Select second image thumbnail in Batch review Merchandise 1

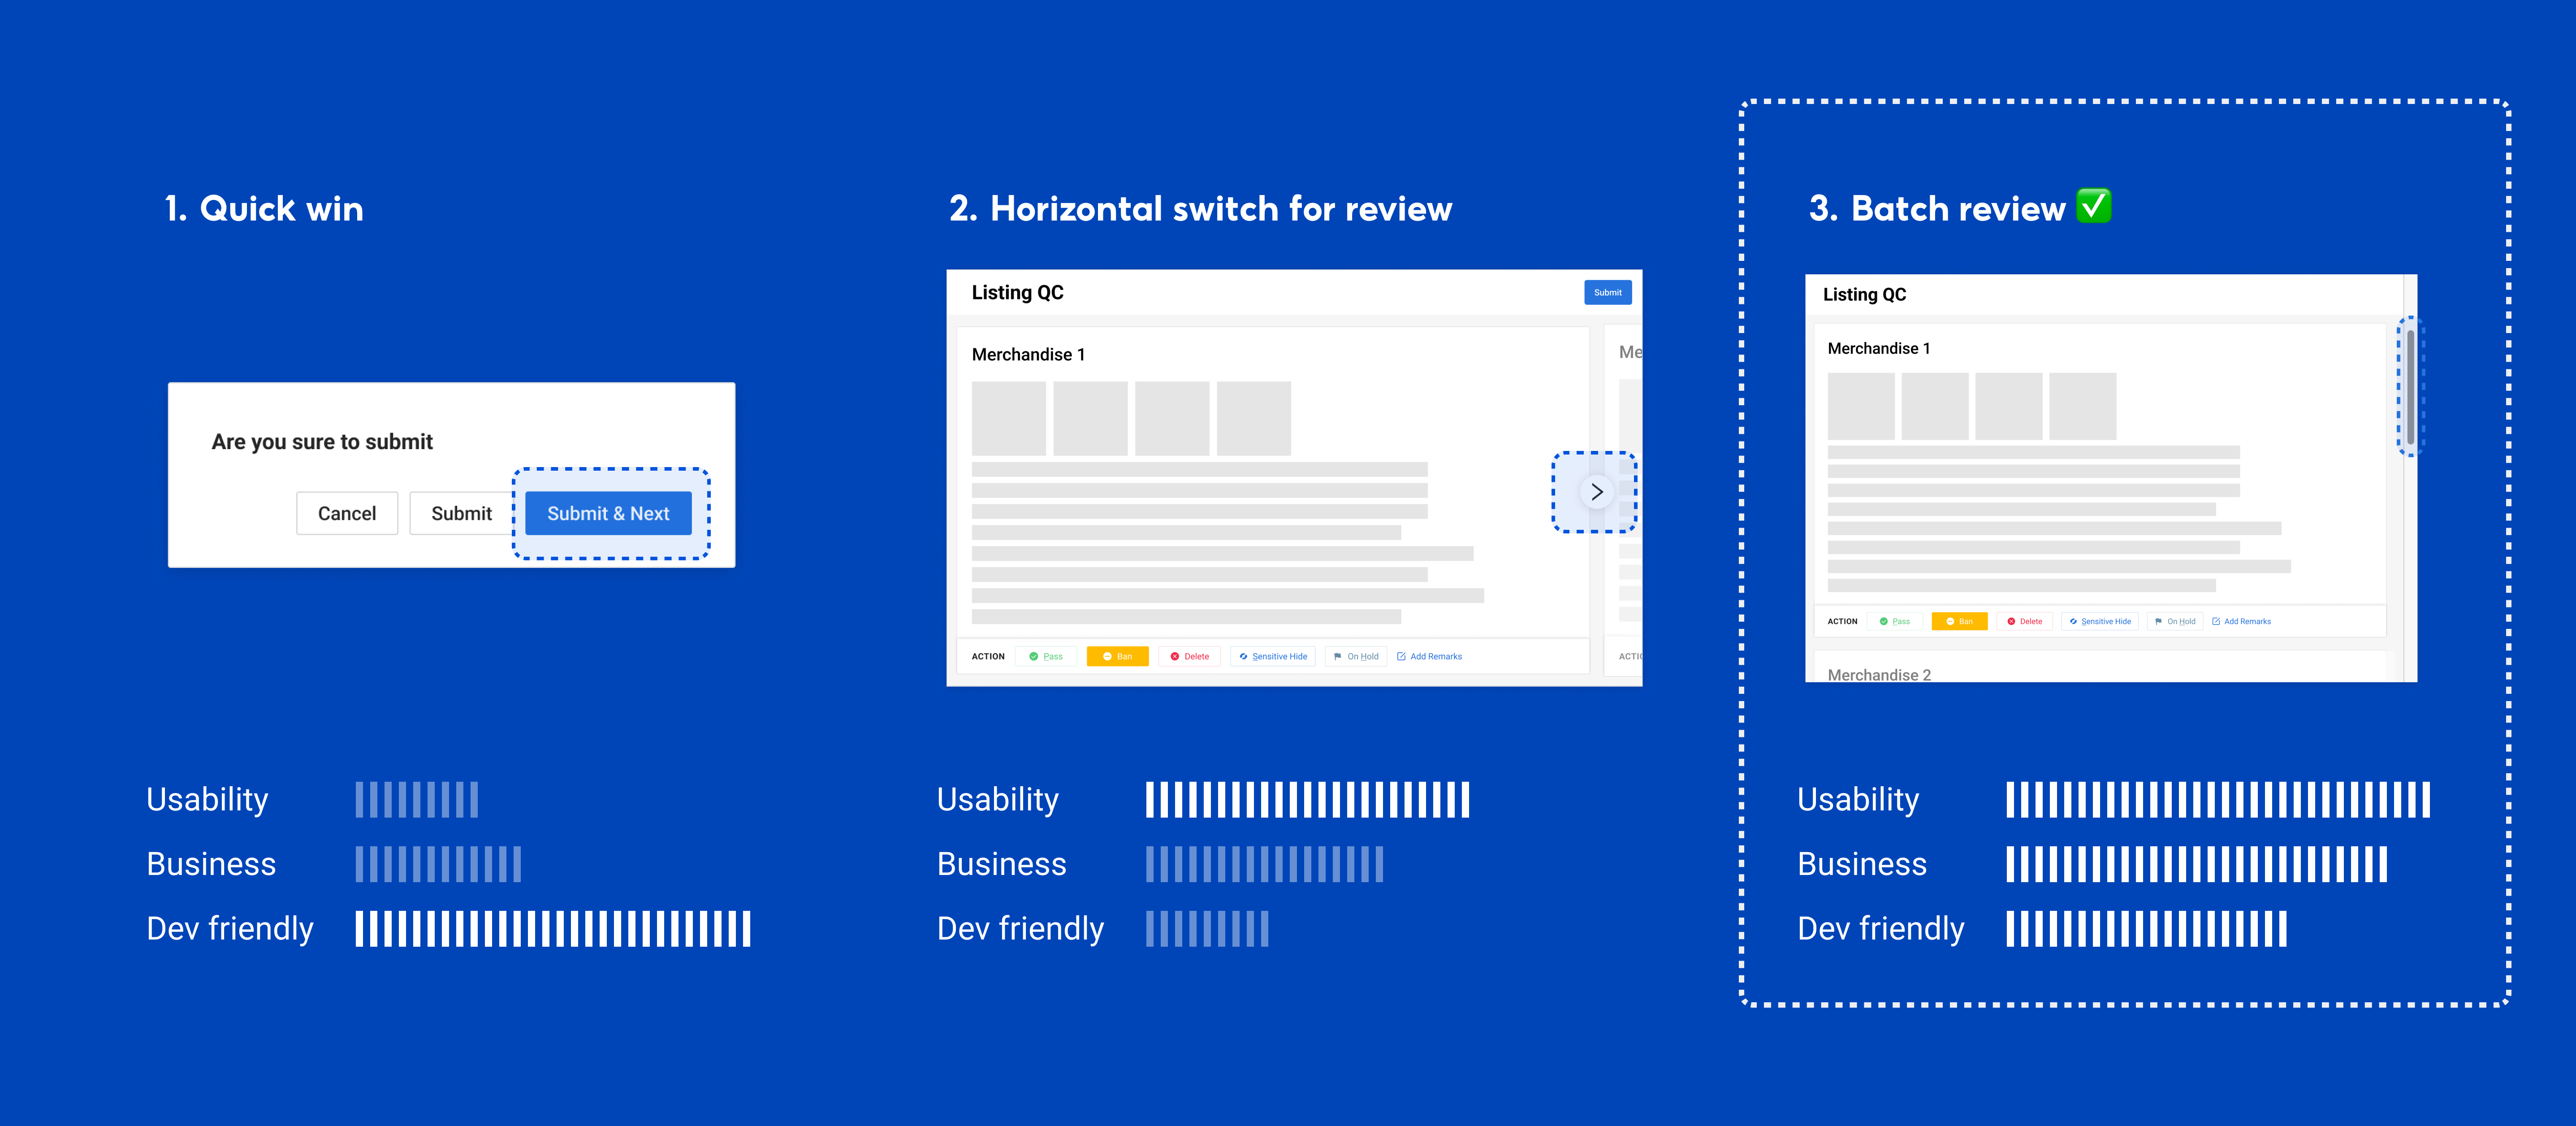(x=1935, y=406)
